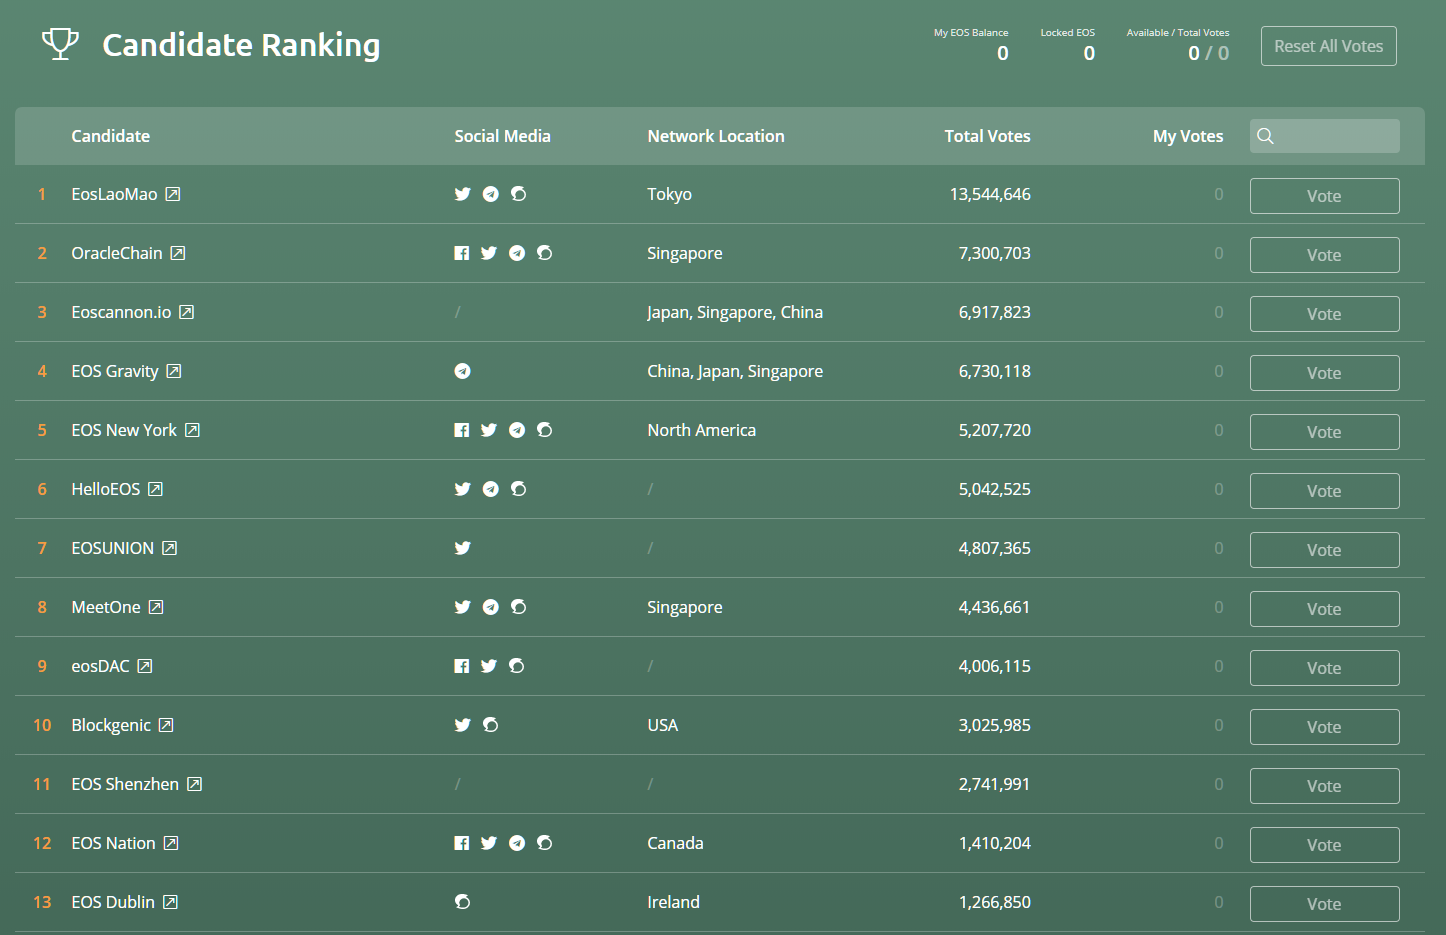Click the Total Votes column header

tap(987, 136)
